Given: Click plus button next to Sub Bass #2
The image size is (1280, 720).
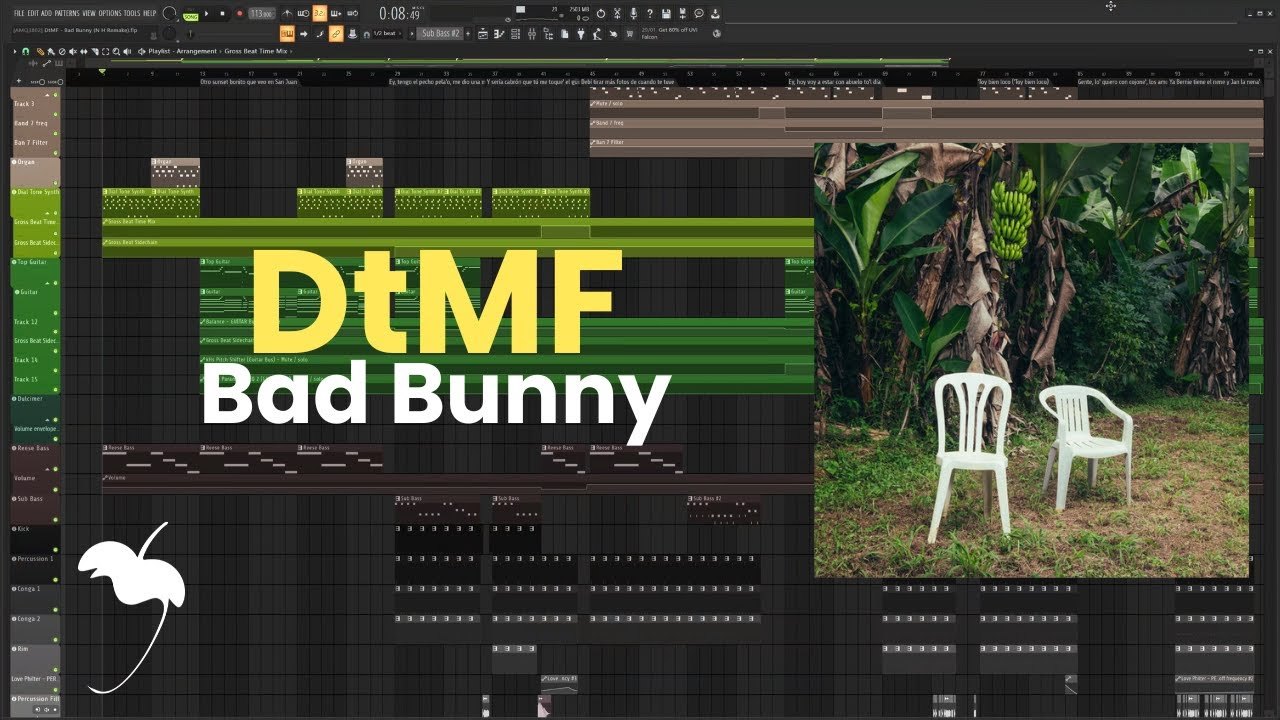Looking at the screenshot, I should pyautogui.click(x=468, y=33).
